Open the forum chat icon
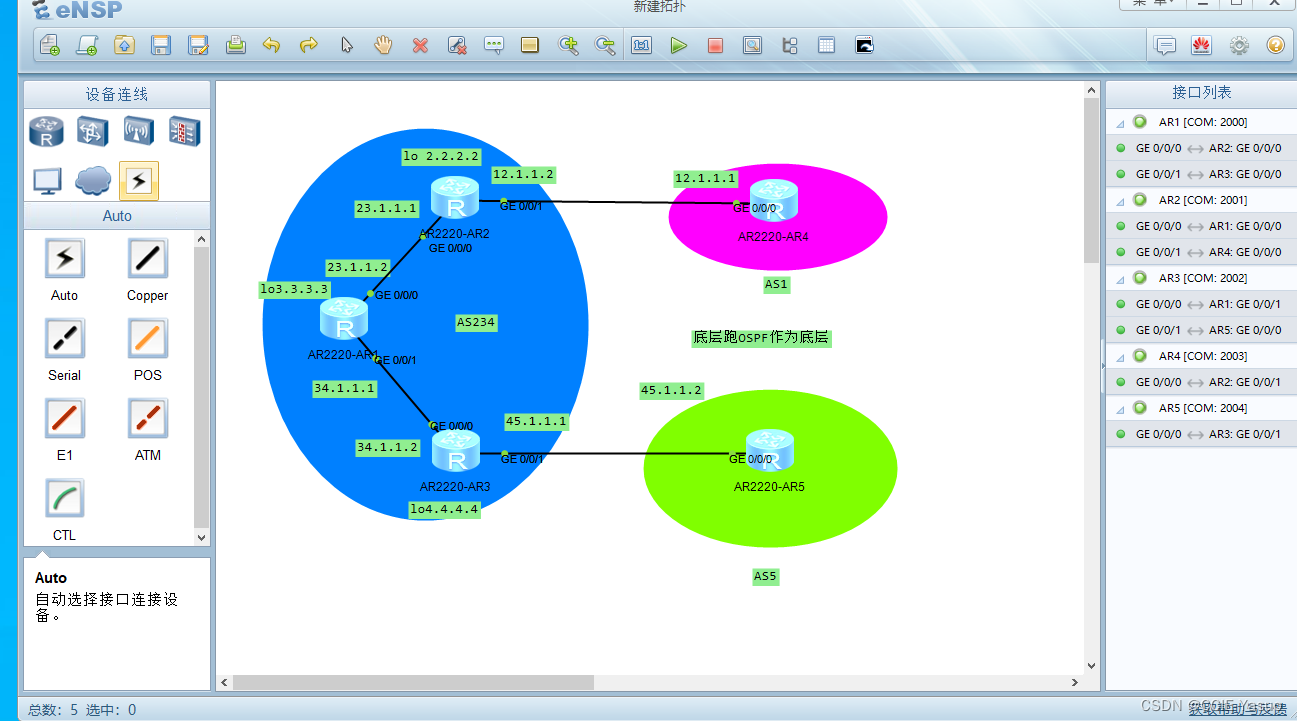This screenshot has height=721, width=1297. pos(1165,45)
